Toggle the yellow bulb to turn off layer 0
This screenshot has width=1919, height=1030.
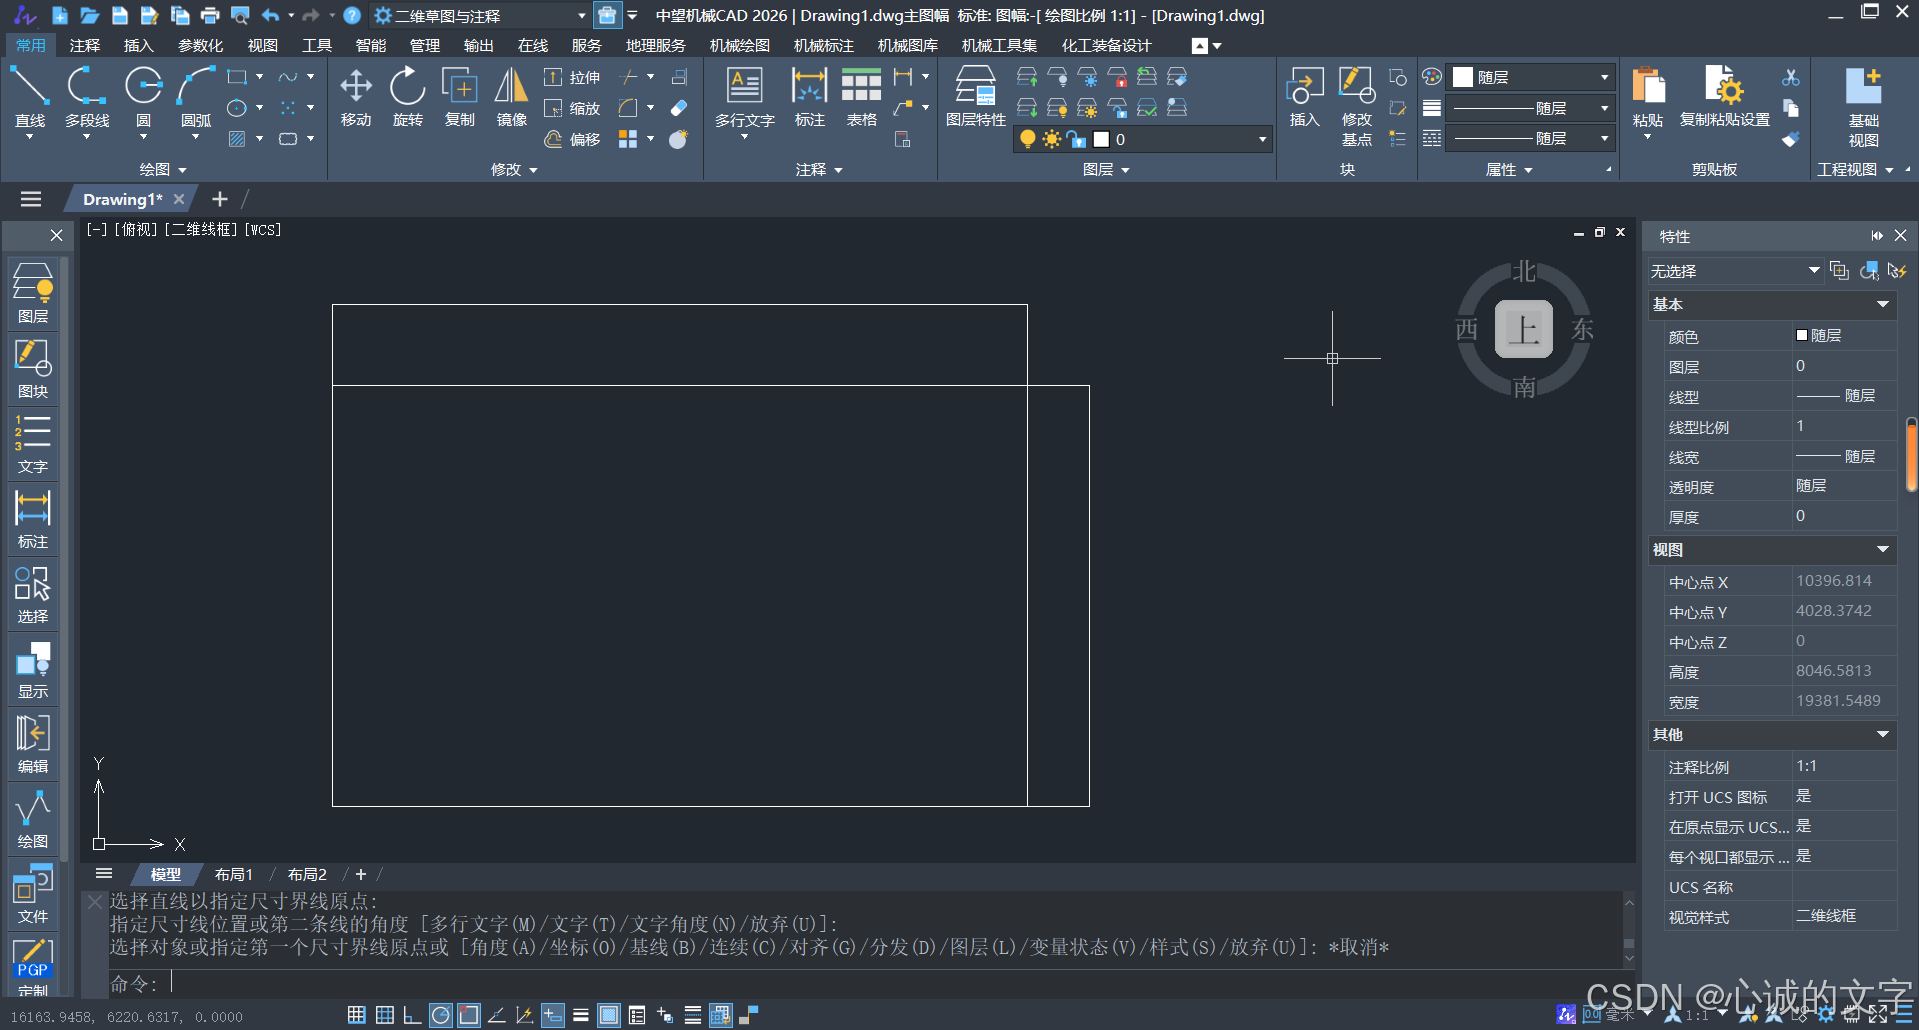coord(1027,139)
